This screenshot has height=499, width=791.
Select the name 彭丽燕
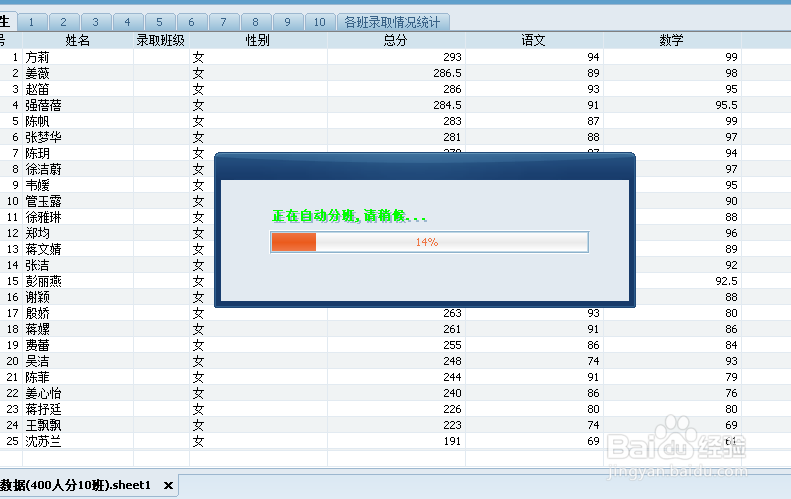pos(43,281)
